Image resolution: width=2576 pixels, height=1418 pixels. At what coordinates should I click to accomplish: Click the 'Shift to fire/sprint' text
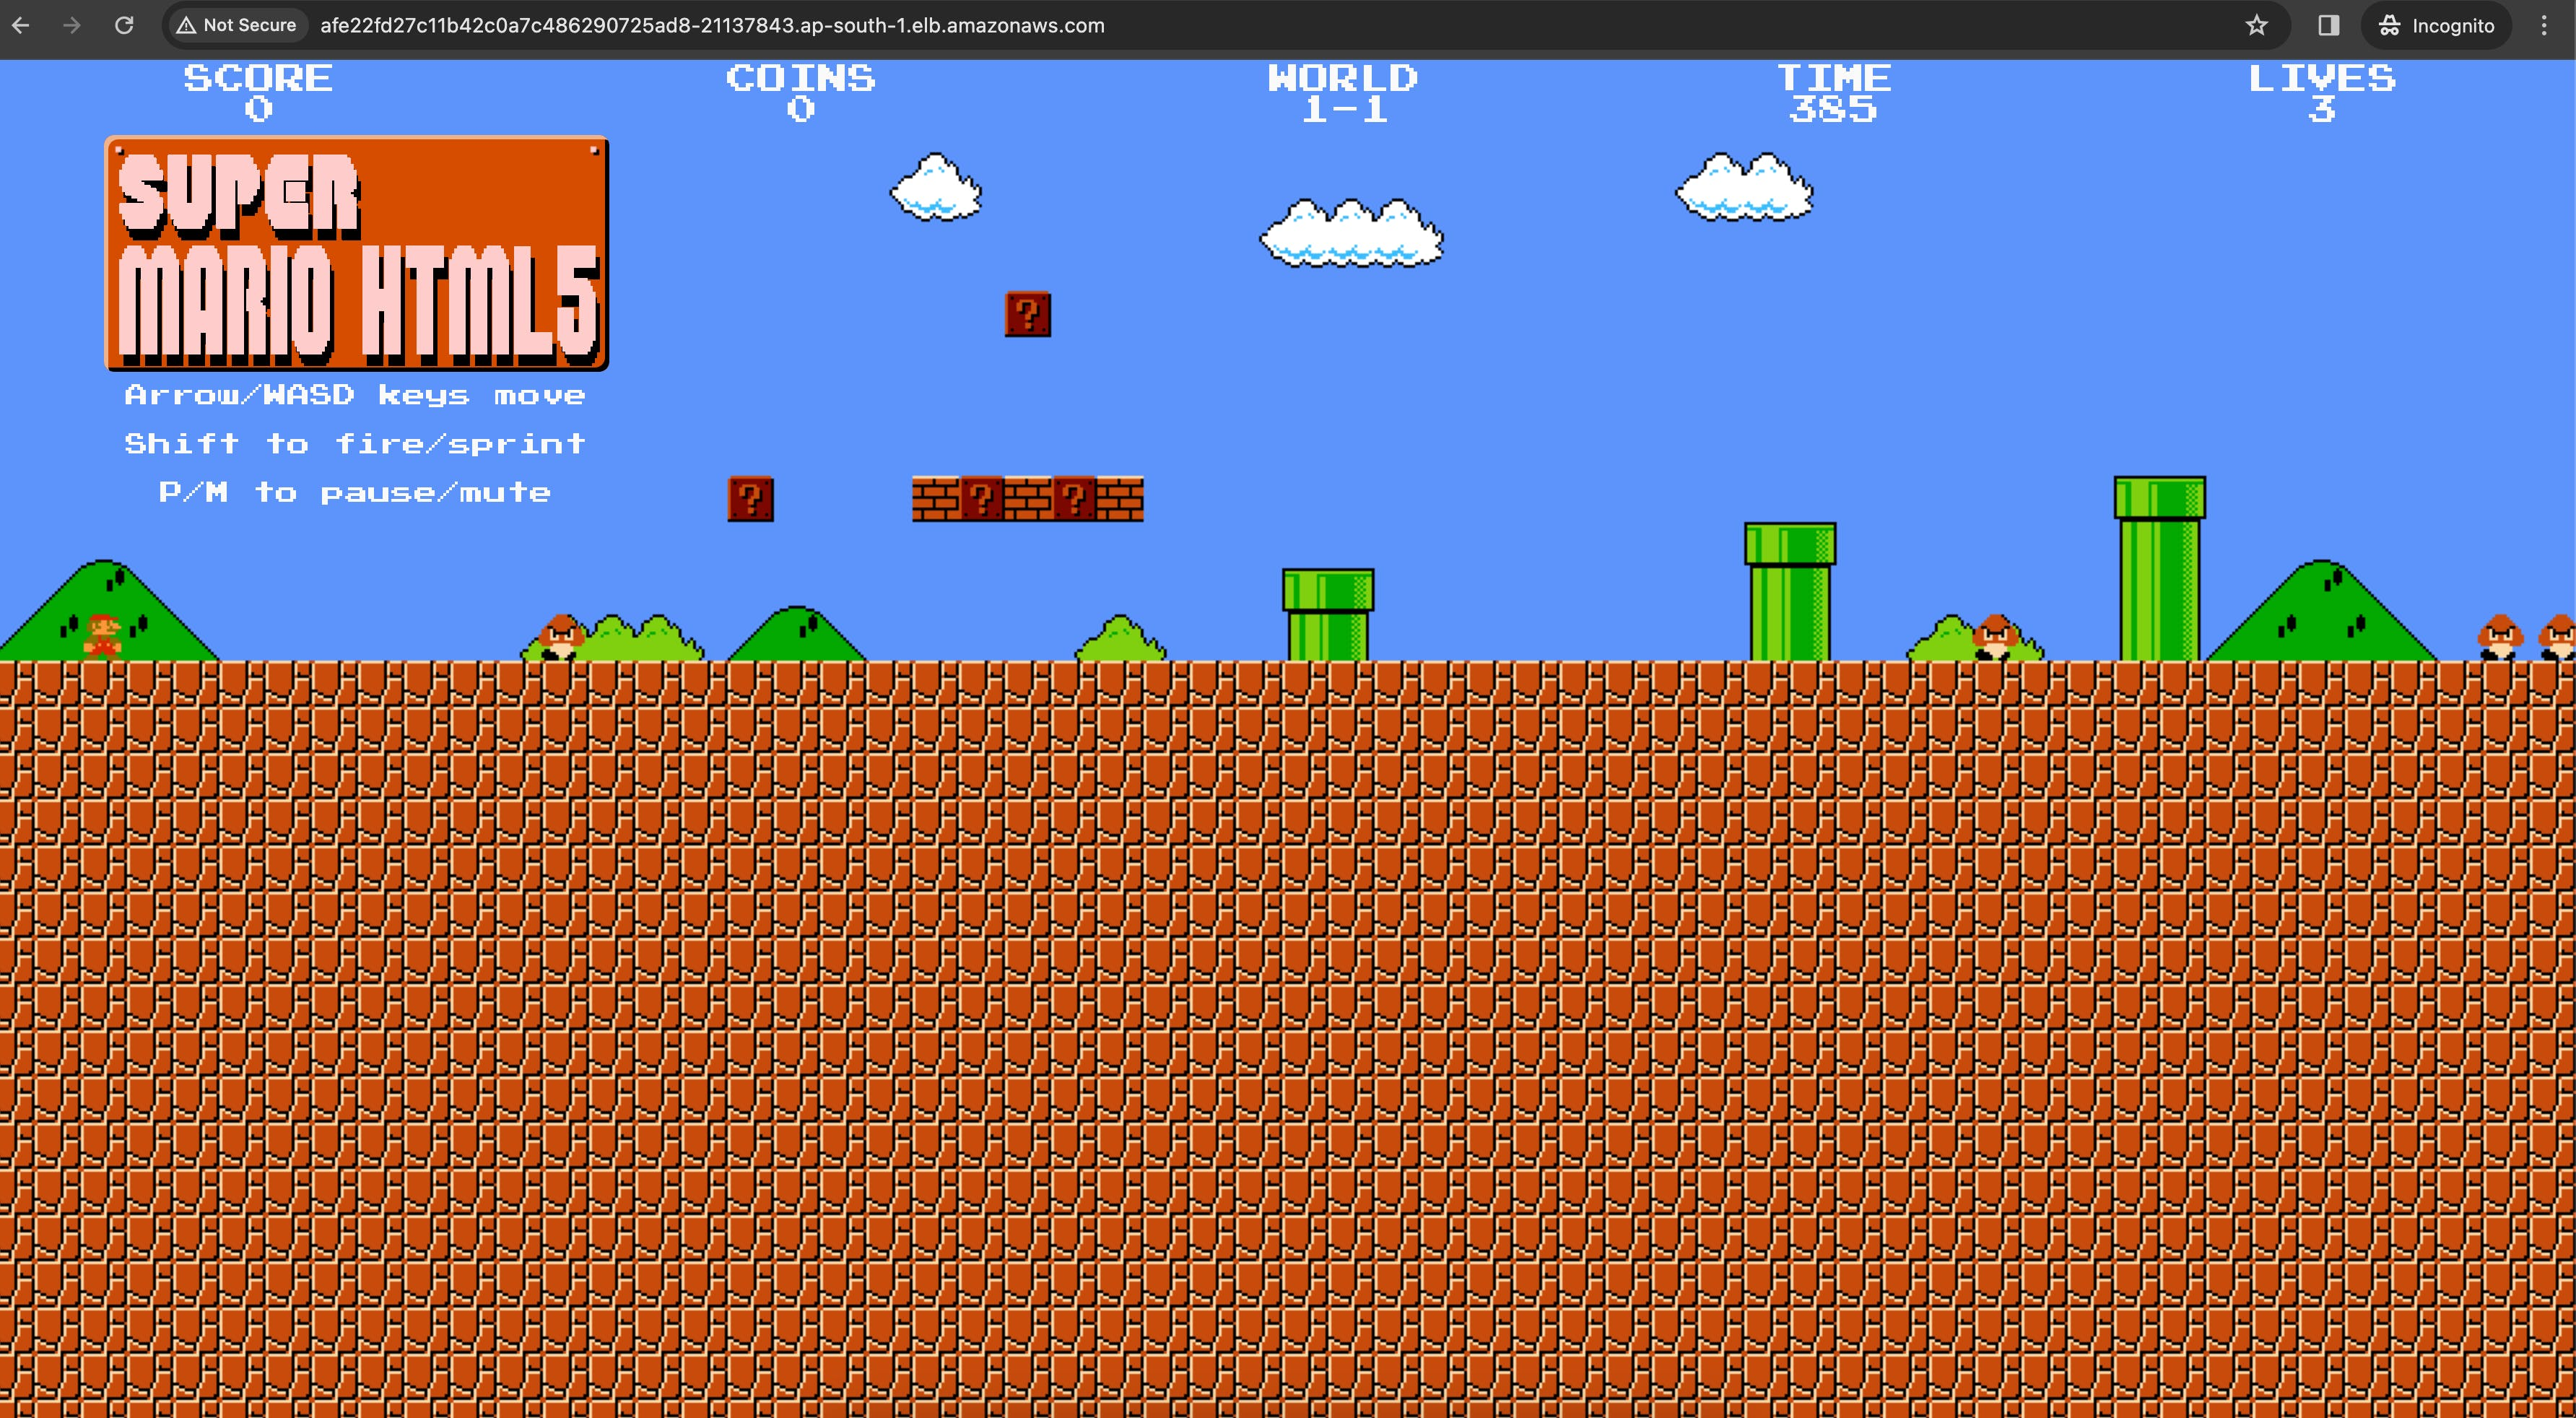pos(355,443)
